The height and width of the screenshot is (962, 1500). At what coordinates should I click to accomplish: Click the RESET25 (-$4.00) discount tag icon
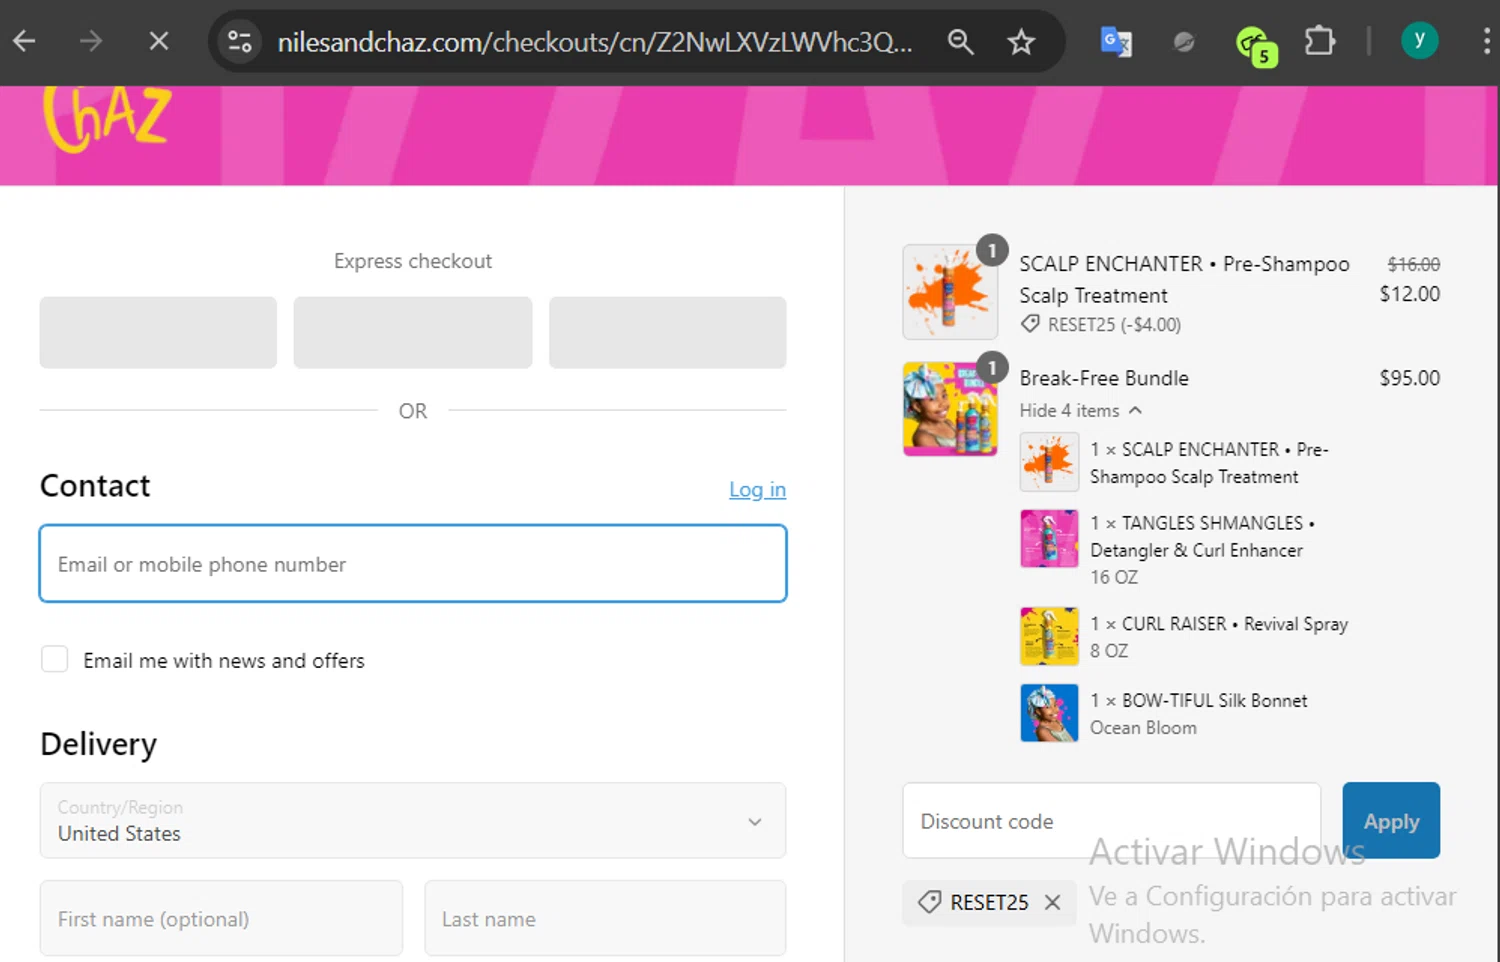[x=1030, y=324]
